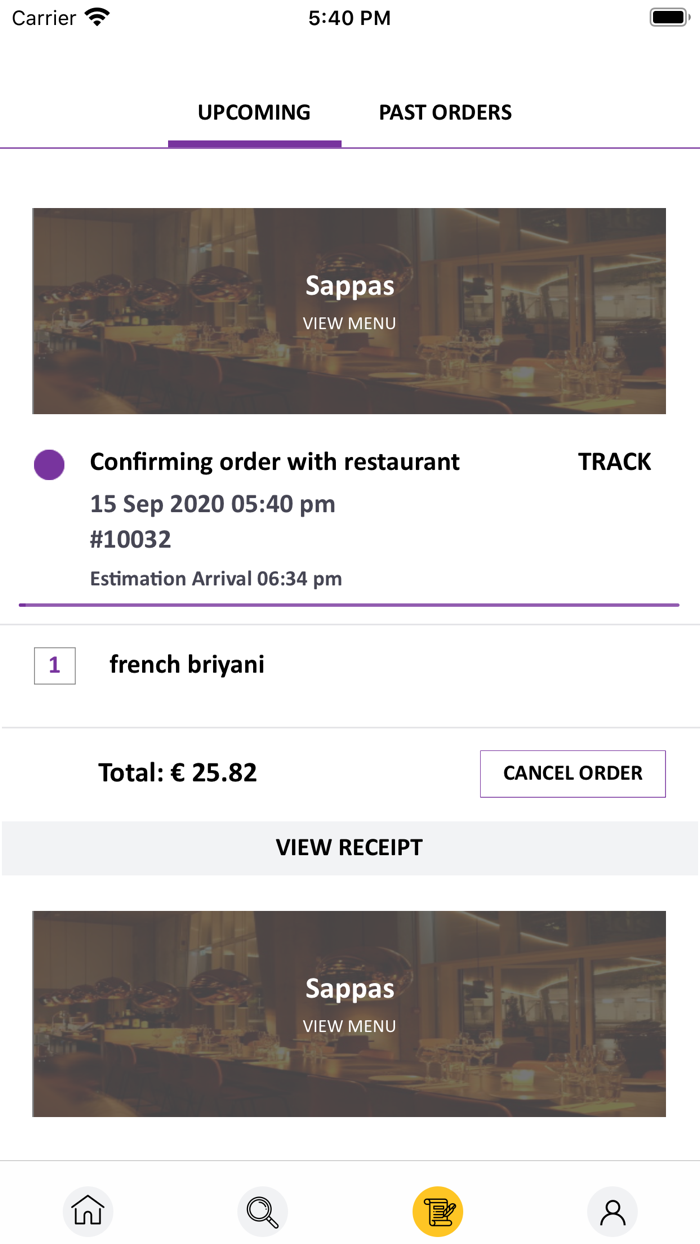
Task: Open View Menu on second Sappas banner
Action: pos(349,1027)
